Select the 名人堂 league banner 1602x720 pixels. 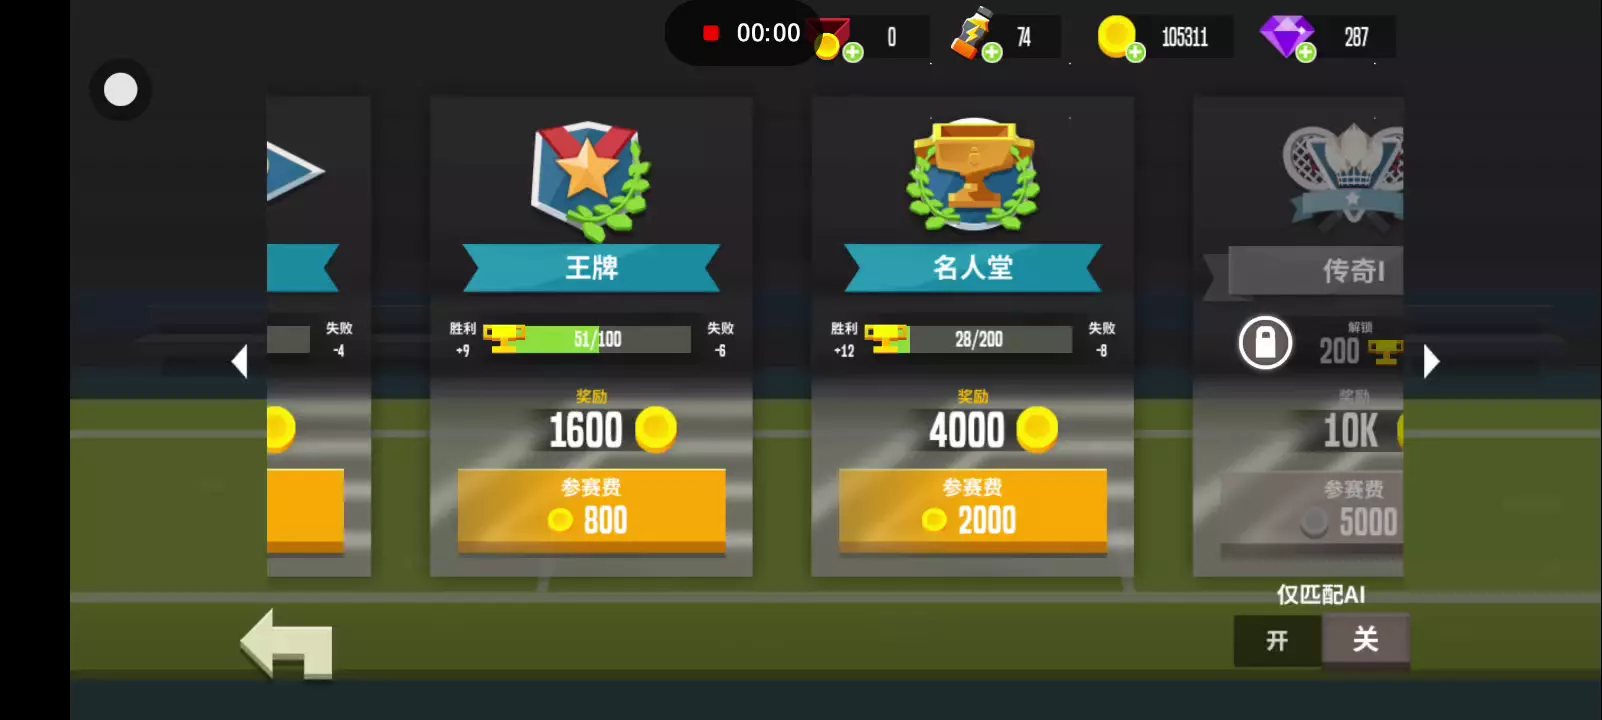[973, 268]
